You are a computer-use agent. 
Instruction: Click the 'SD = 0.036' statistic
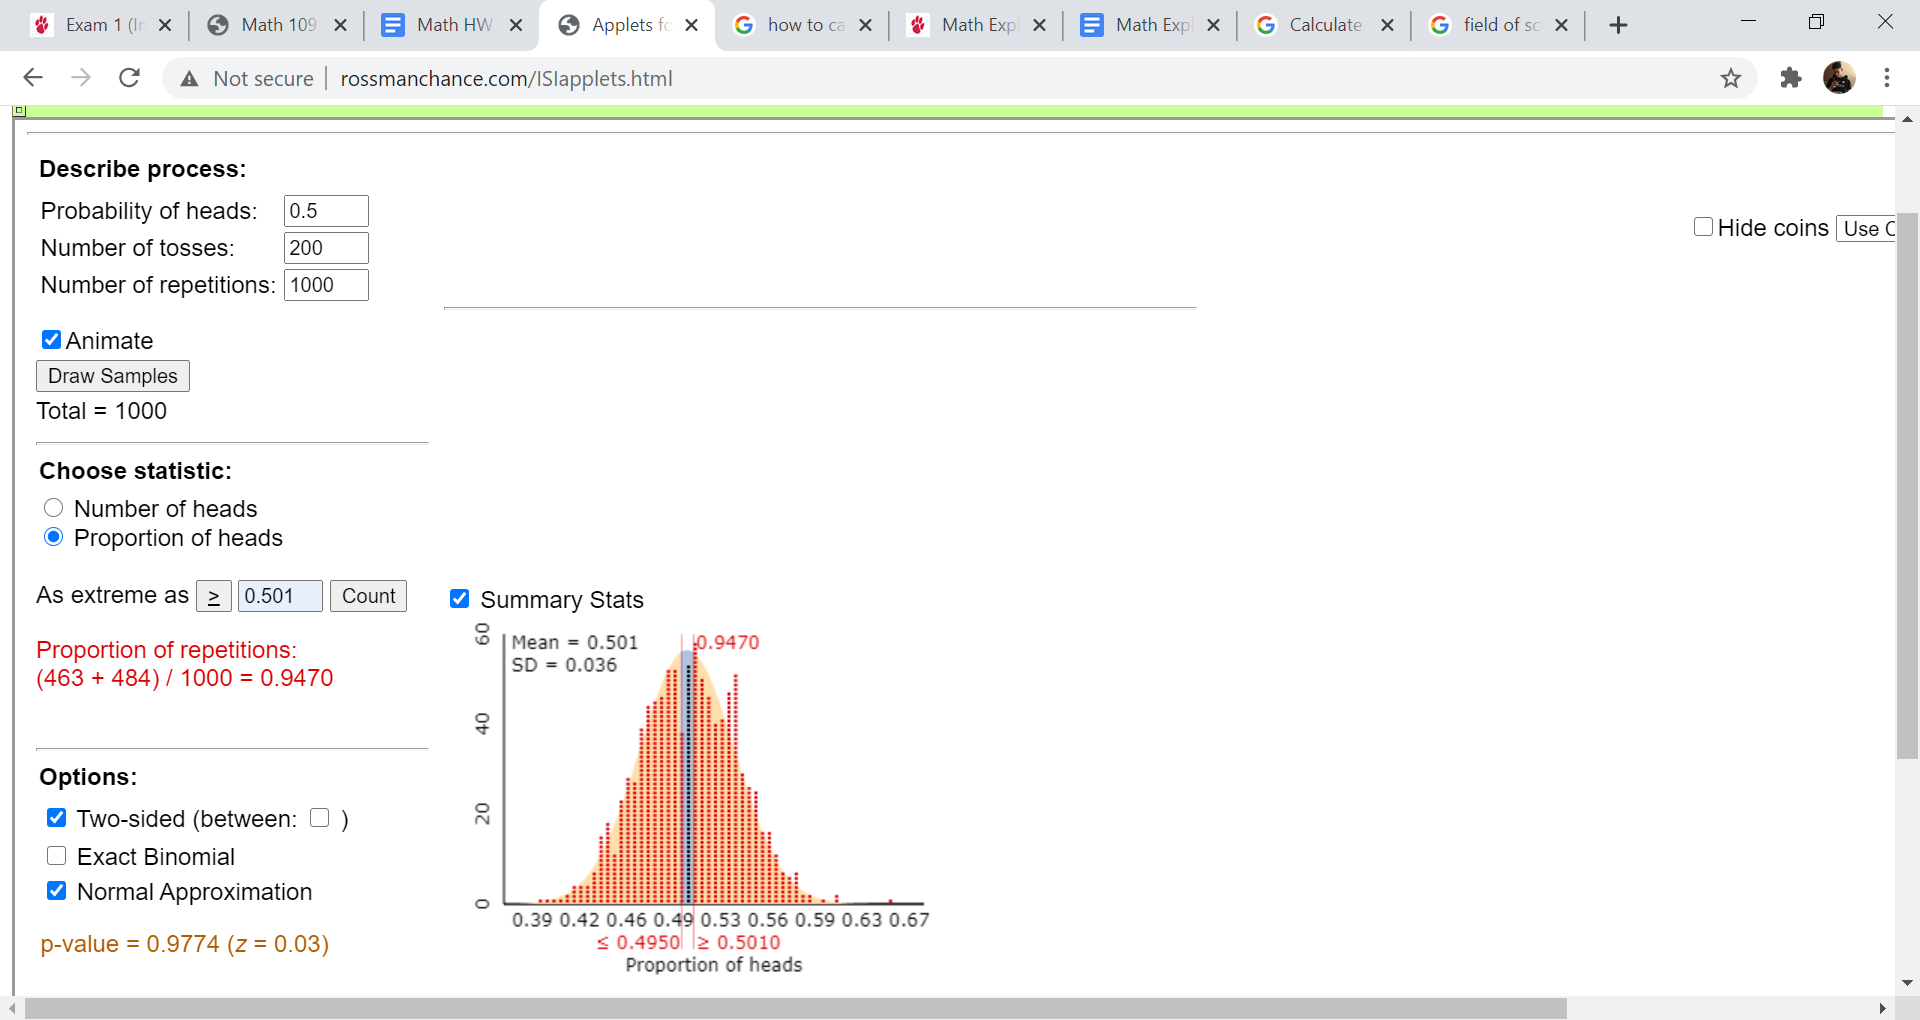565,665
